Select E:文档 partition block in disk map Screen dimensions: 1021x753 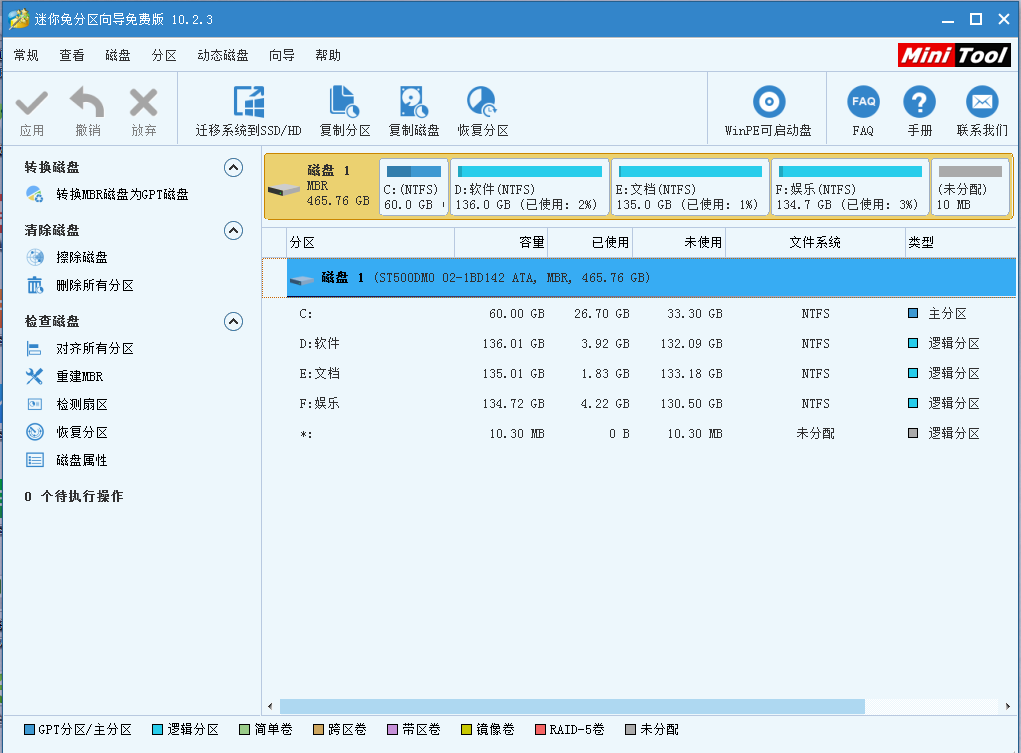pyautogui.click(x=690, y=187)
